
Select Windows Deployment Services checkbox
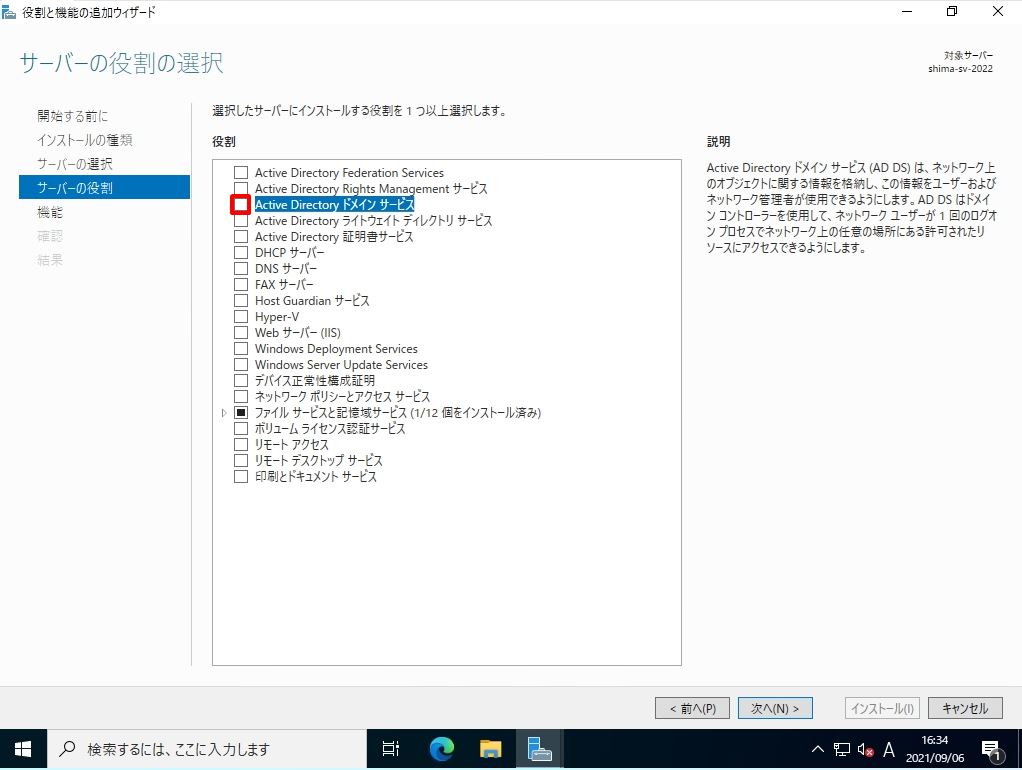(241, 348)
